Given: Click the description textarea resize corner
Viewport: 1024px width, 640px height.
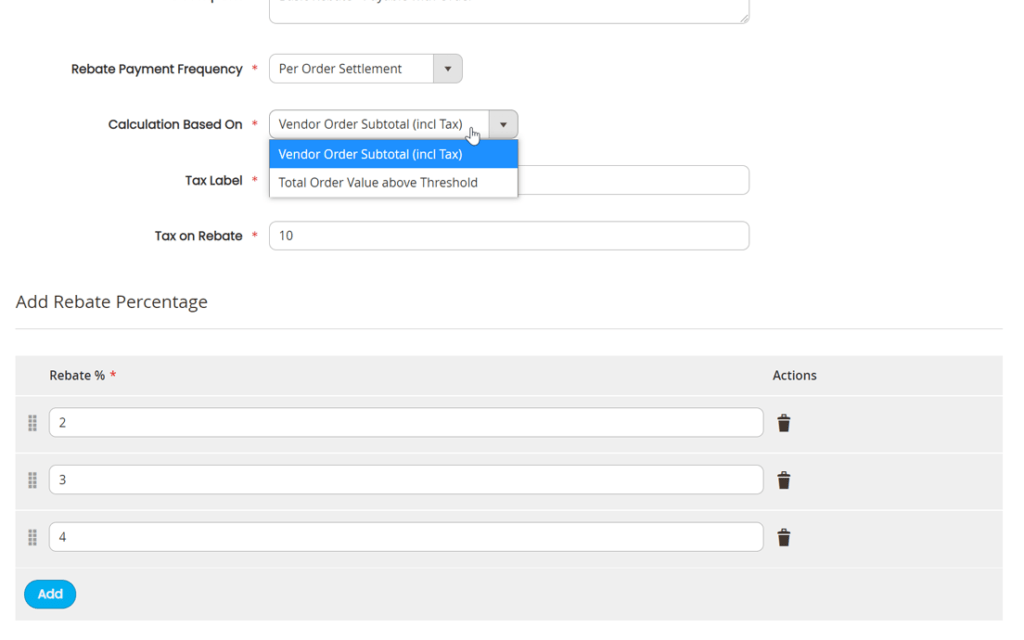Looking at the screenshot, I should 744,19.
